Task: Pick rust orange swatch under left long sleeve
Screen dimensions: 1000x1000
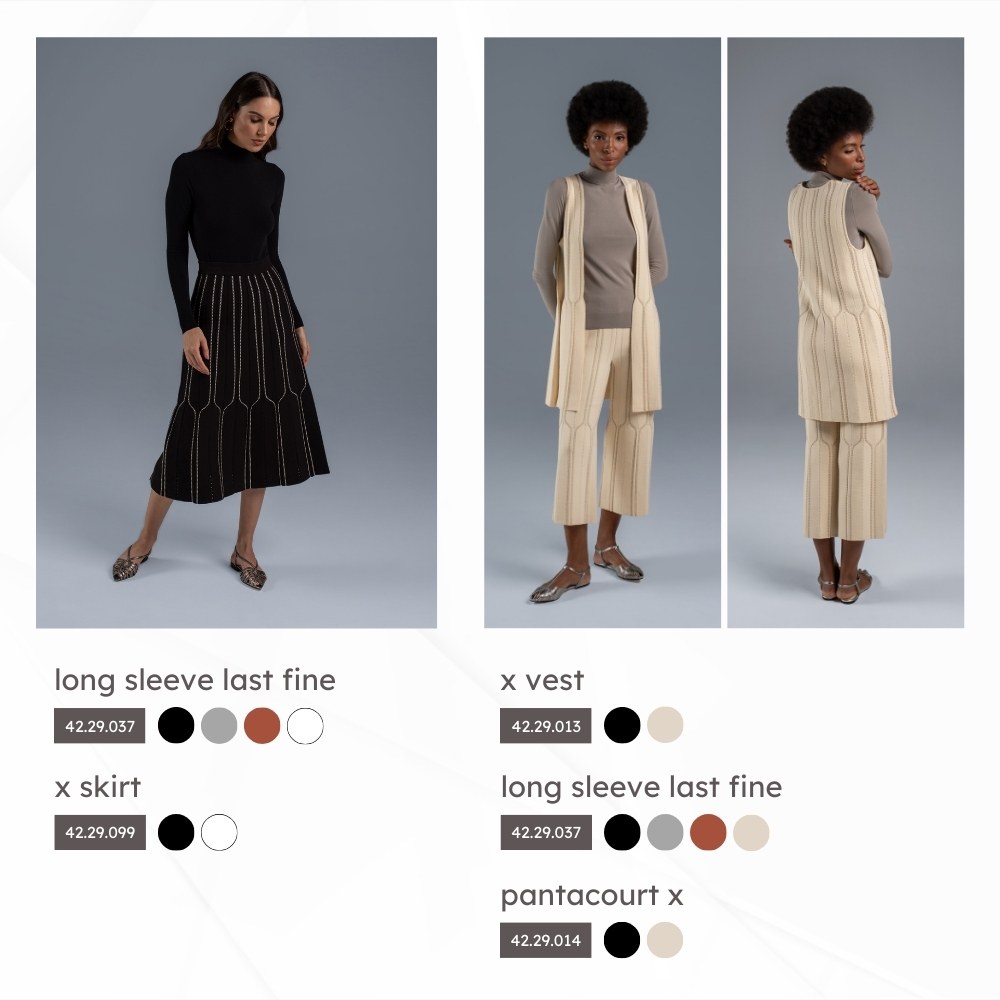Action: [262, 726]
